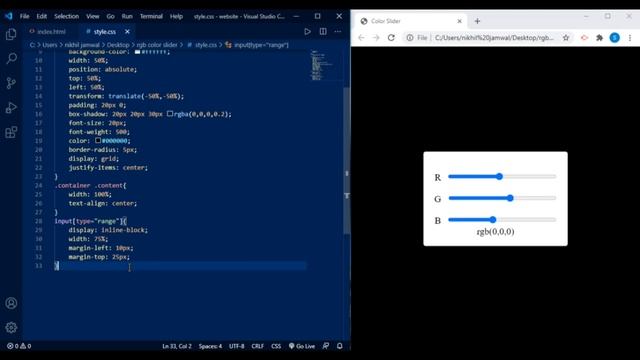640x360 pixels.
Task: Click the browser Back arrow
Action: pyautogui.click(x=361, y=38)
